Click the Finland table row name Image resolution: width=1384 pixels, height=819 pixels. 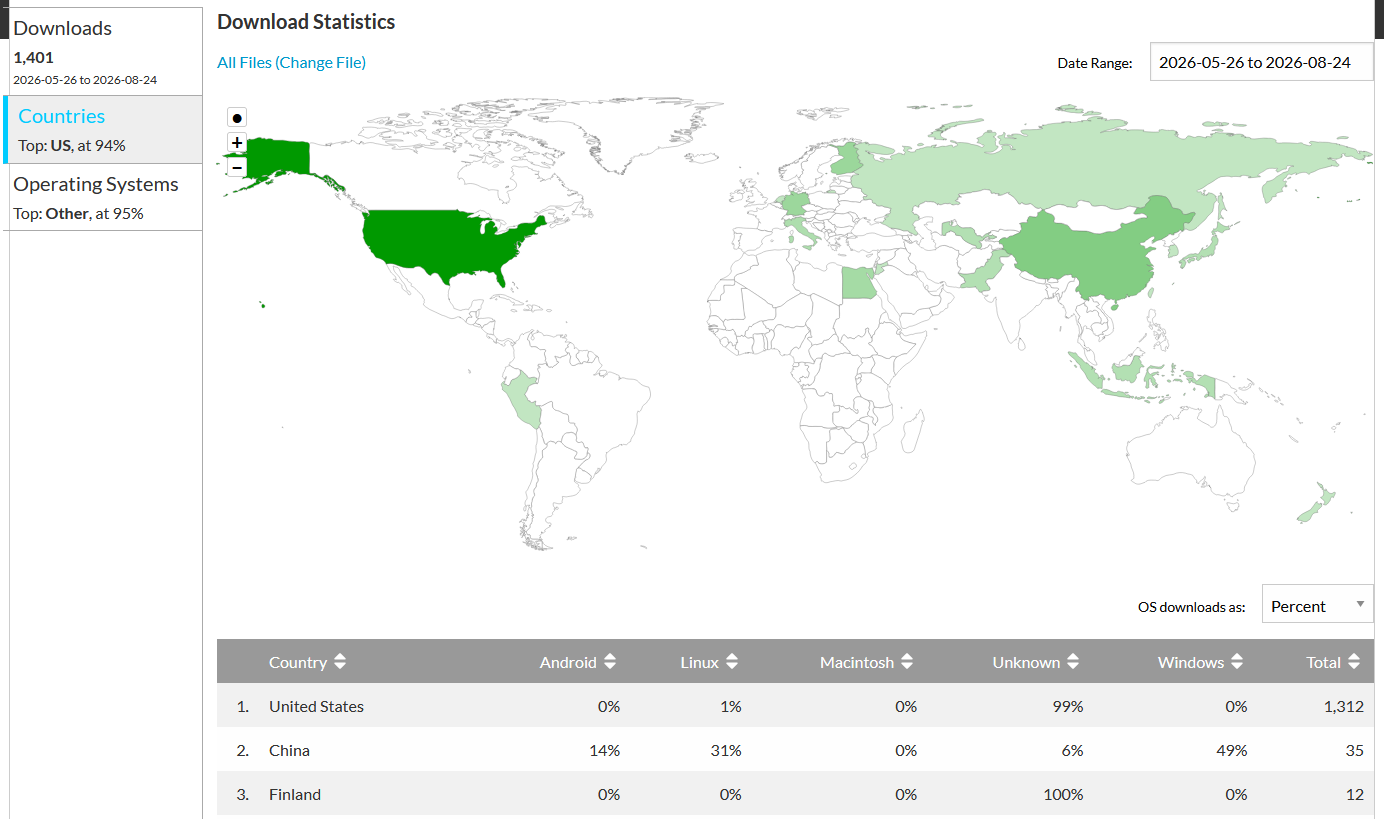pyautogui.click(x=295, y=794)
